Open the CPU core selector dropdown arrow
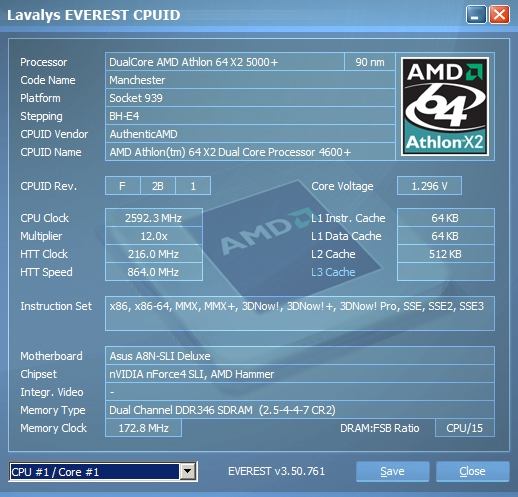The width and height of the screenshot is (518, 497). 188,471
